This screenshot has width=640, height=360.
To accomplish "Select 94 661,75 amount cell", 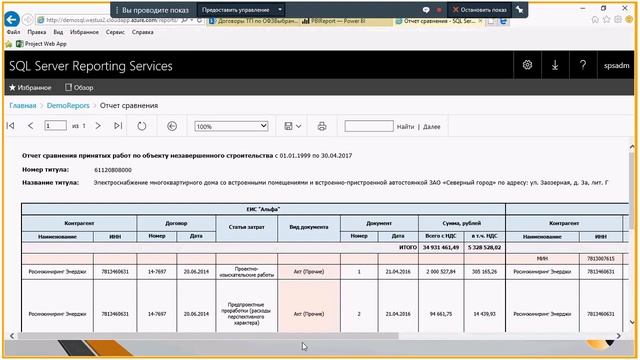I will [x=441, y=314].
